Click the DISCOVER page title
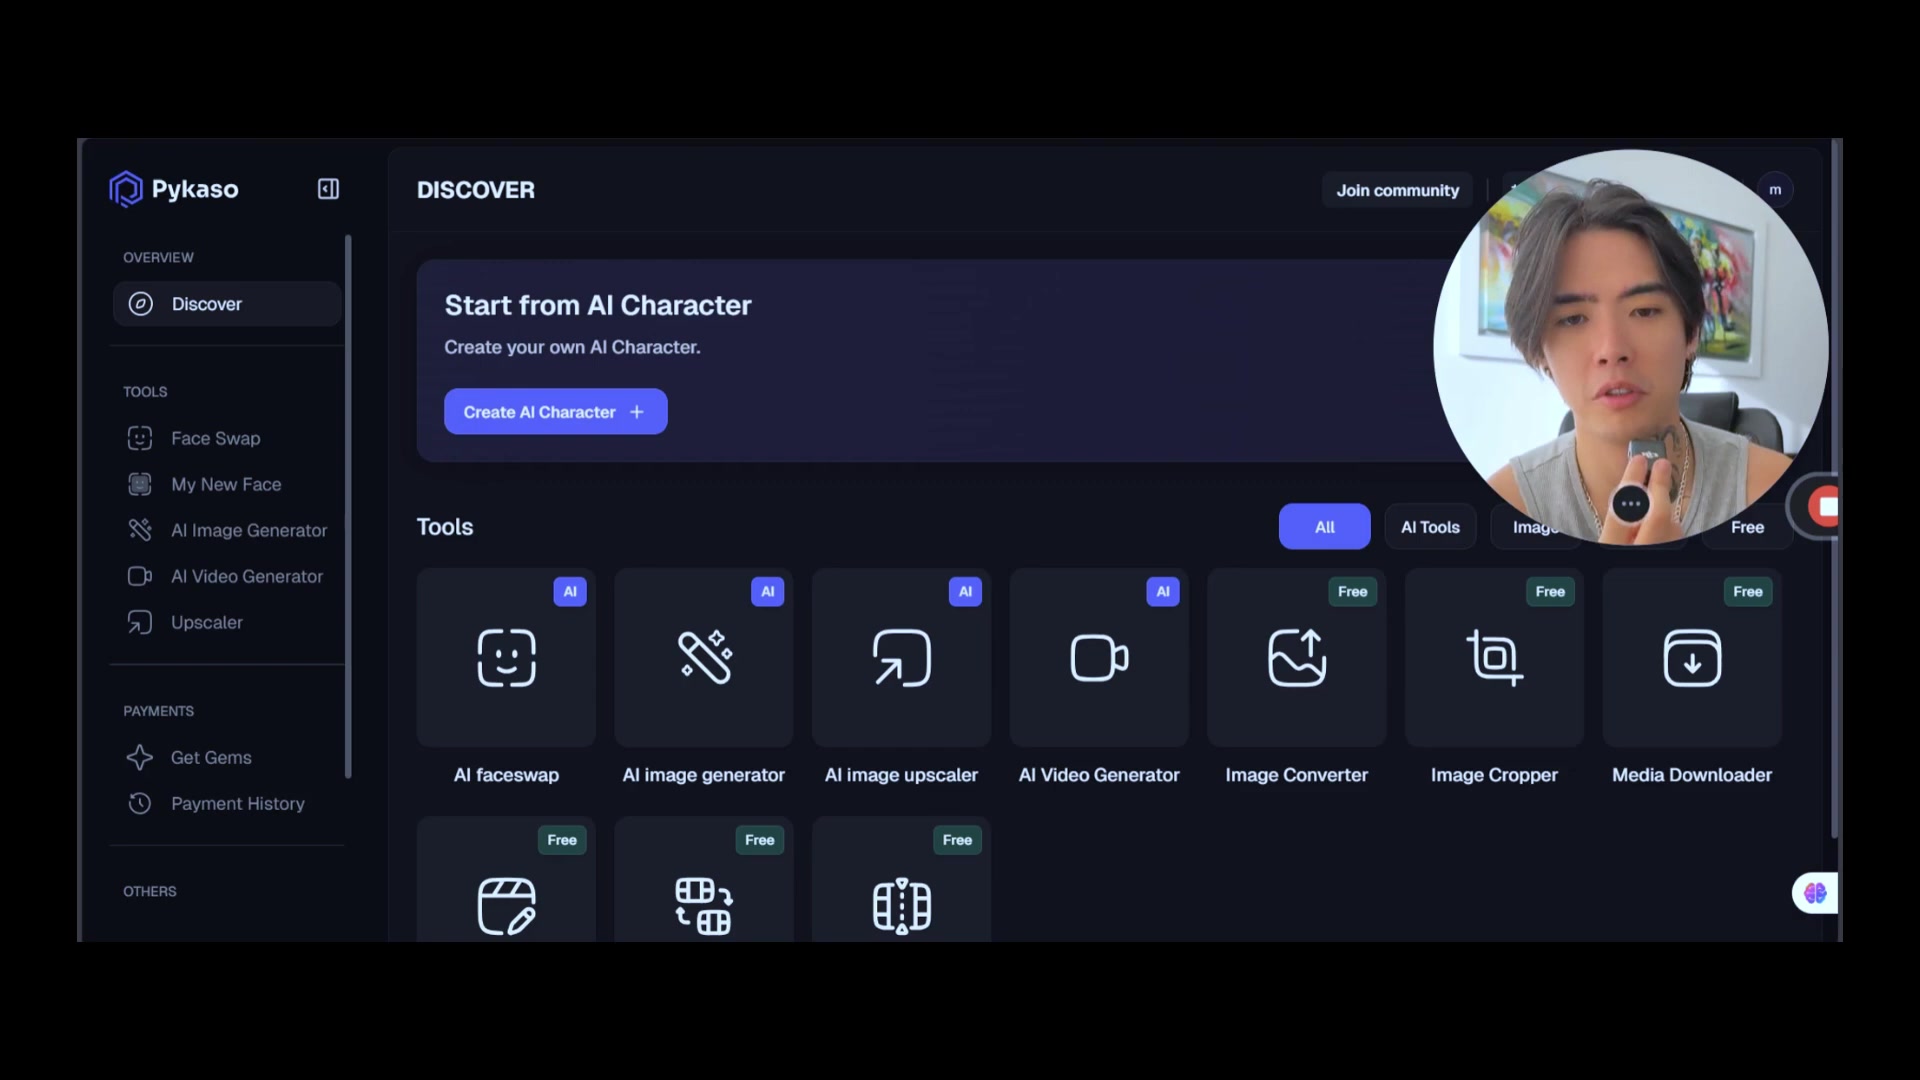Viewport: 1920px width, 1080px height. 476,190
